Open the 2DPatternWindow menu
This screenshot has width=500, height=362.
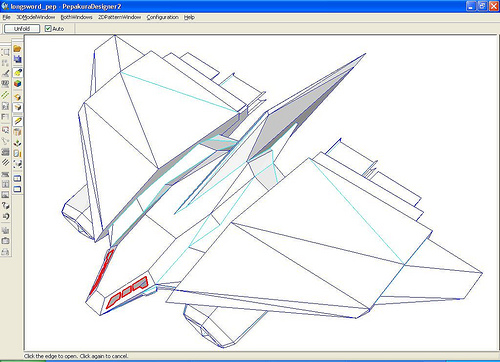[x=119, y=17]
